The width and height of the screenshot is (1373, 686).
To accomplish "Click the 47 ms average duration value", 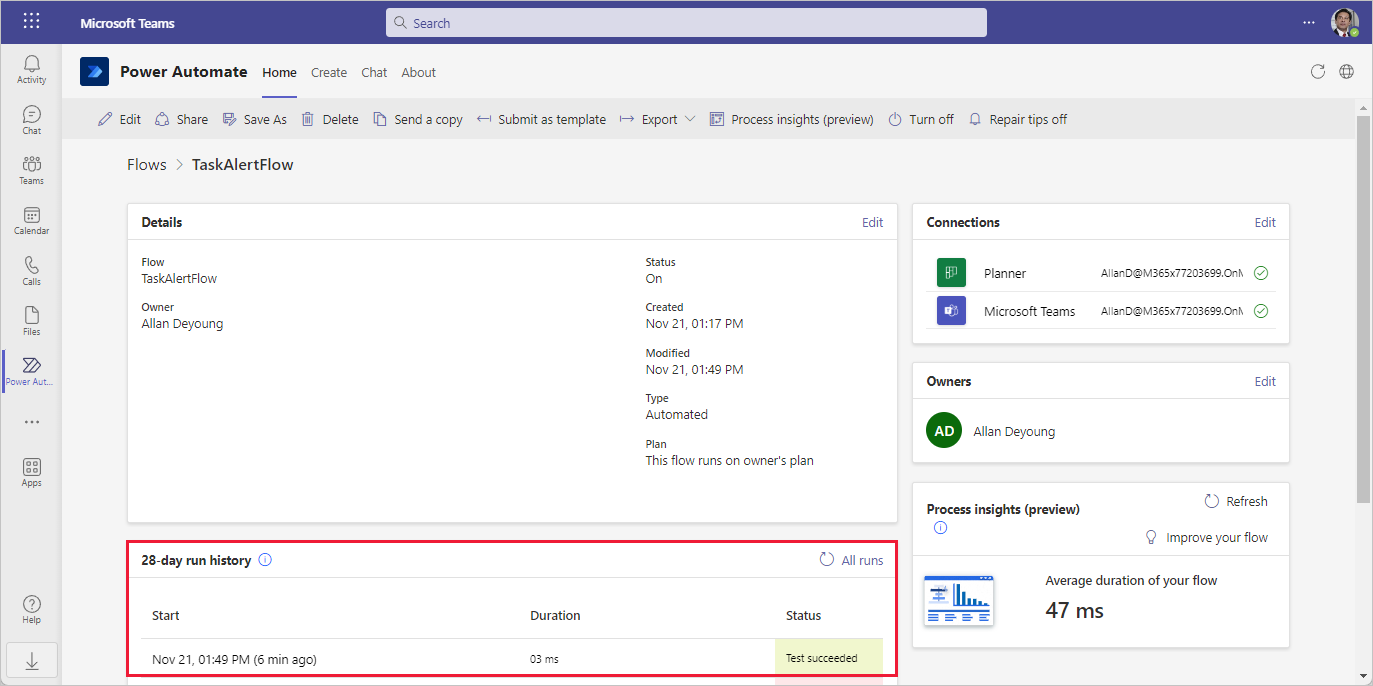I will [x=1075, y=610].
